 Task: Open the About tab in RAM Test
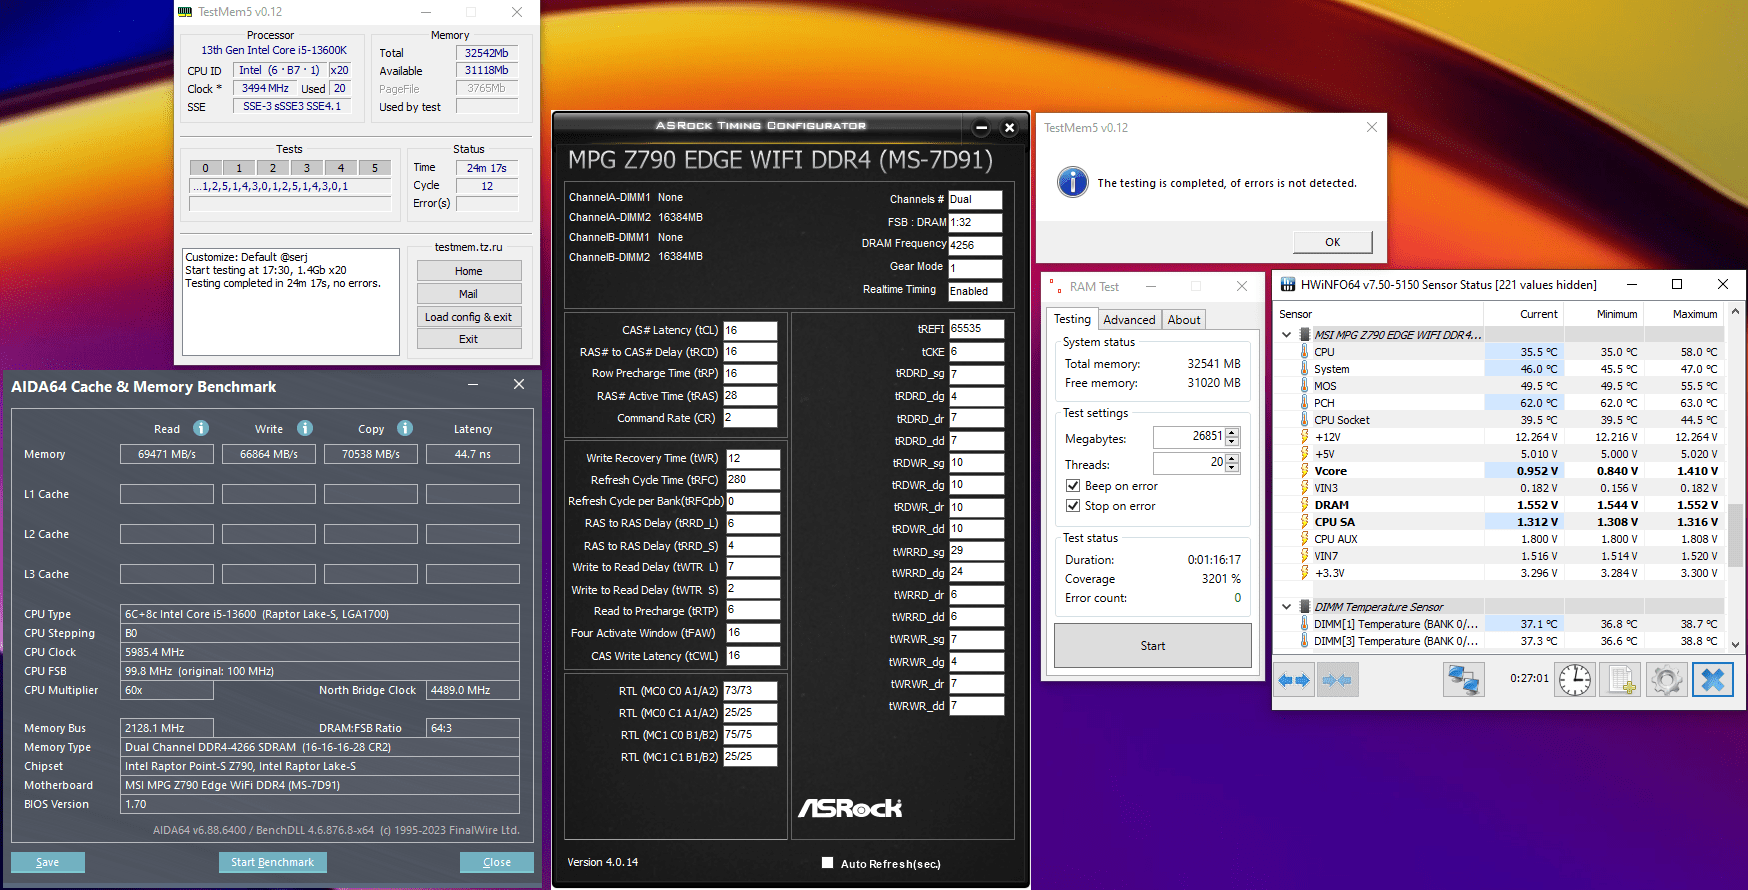click(1184, 320)
